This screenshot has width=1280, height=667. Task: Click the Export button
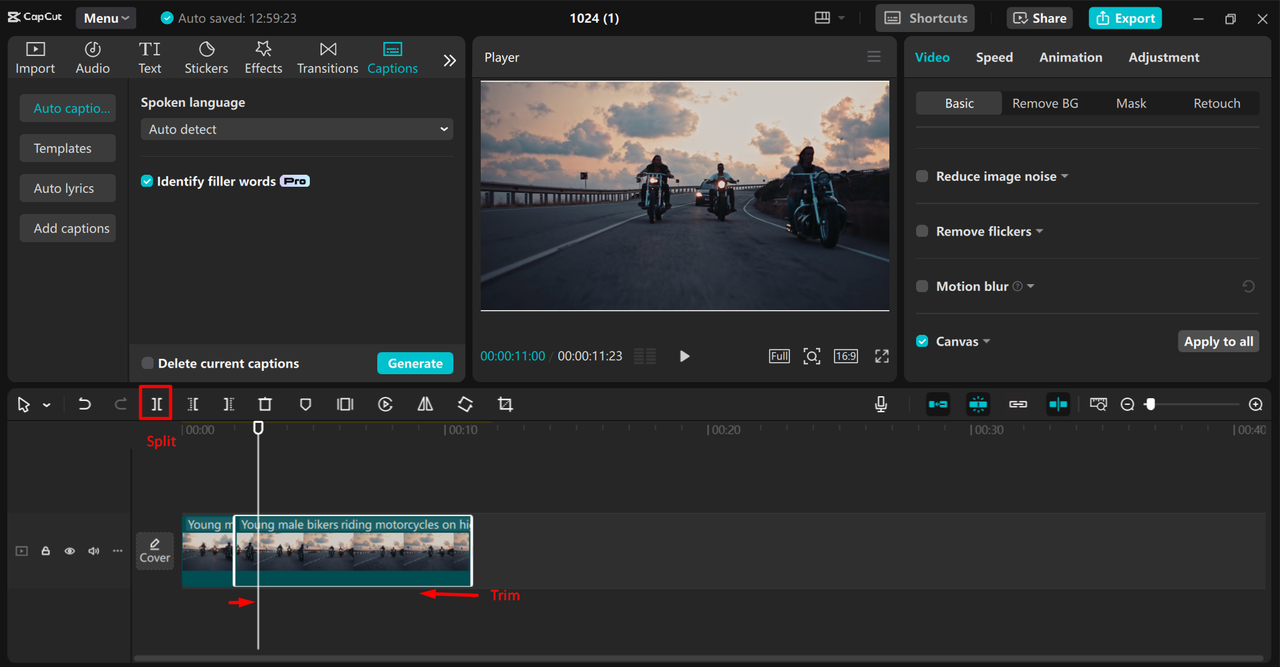[1125, 18]
